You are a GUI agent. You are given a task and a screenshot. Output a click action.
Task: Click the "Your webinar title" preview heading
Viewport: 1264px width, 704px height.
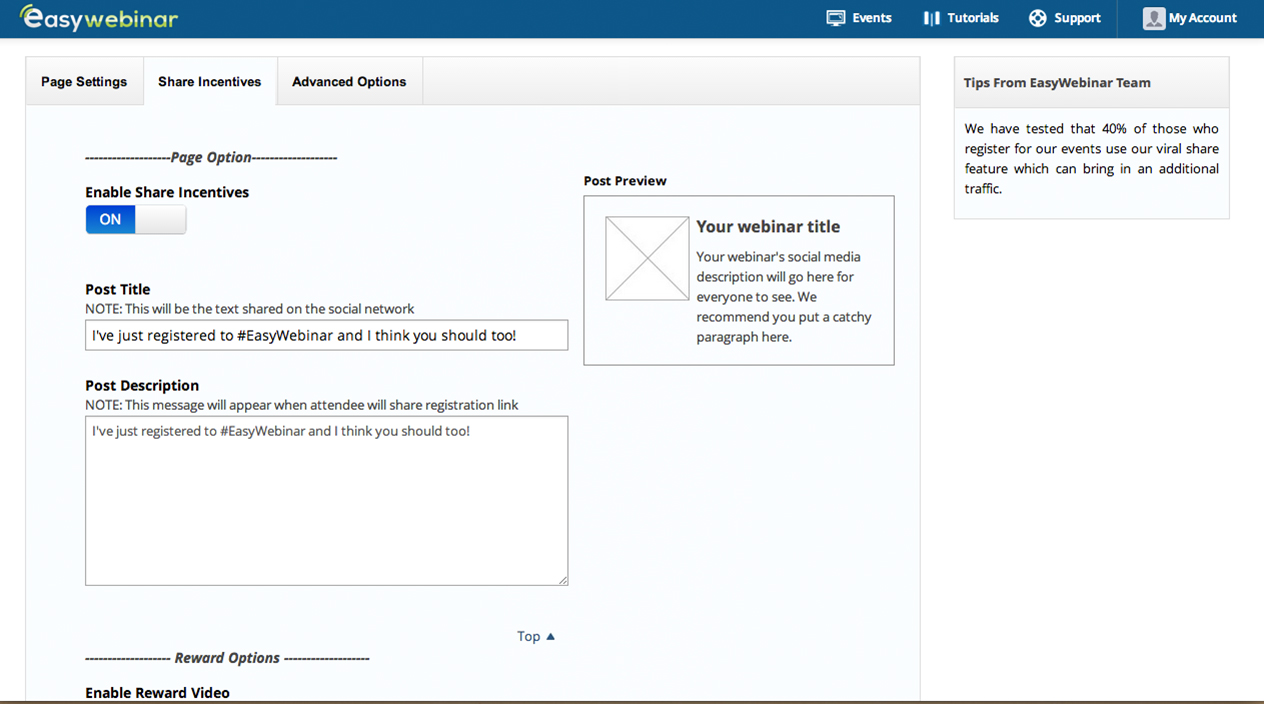(768, 227)
